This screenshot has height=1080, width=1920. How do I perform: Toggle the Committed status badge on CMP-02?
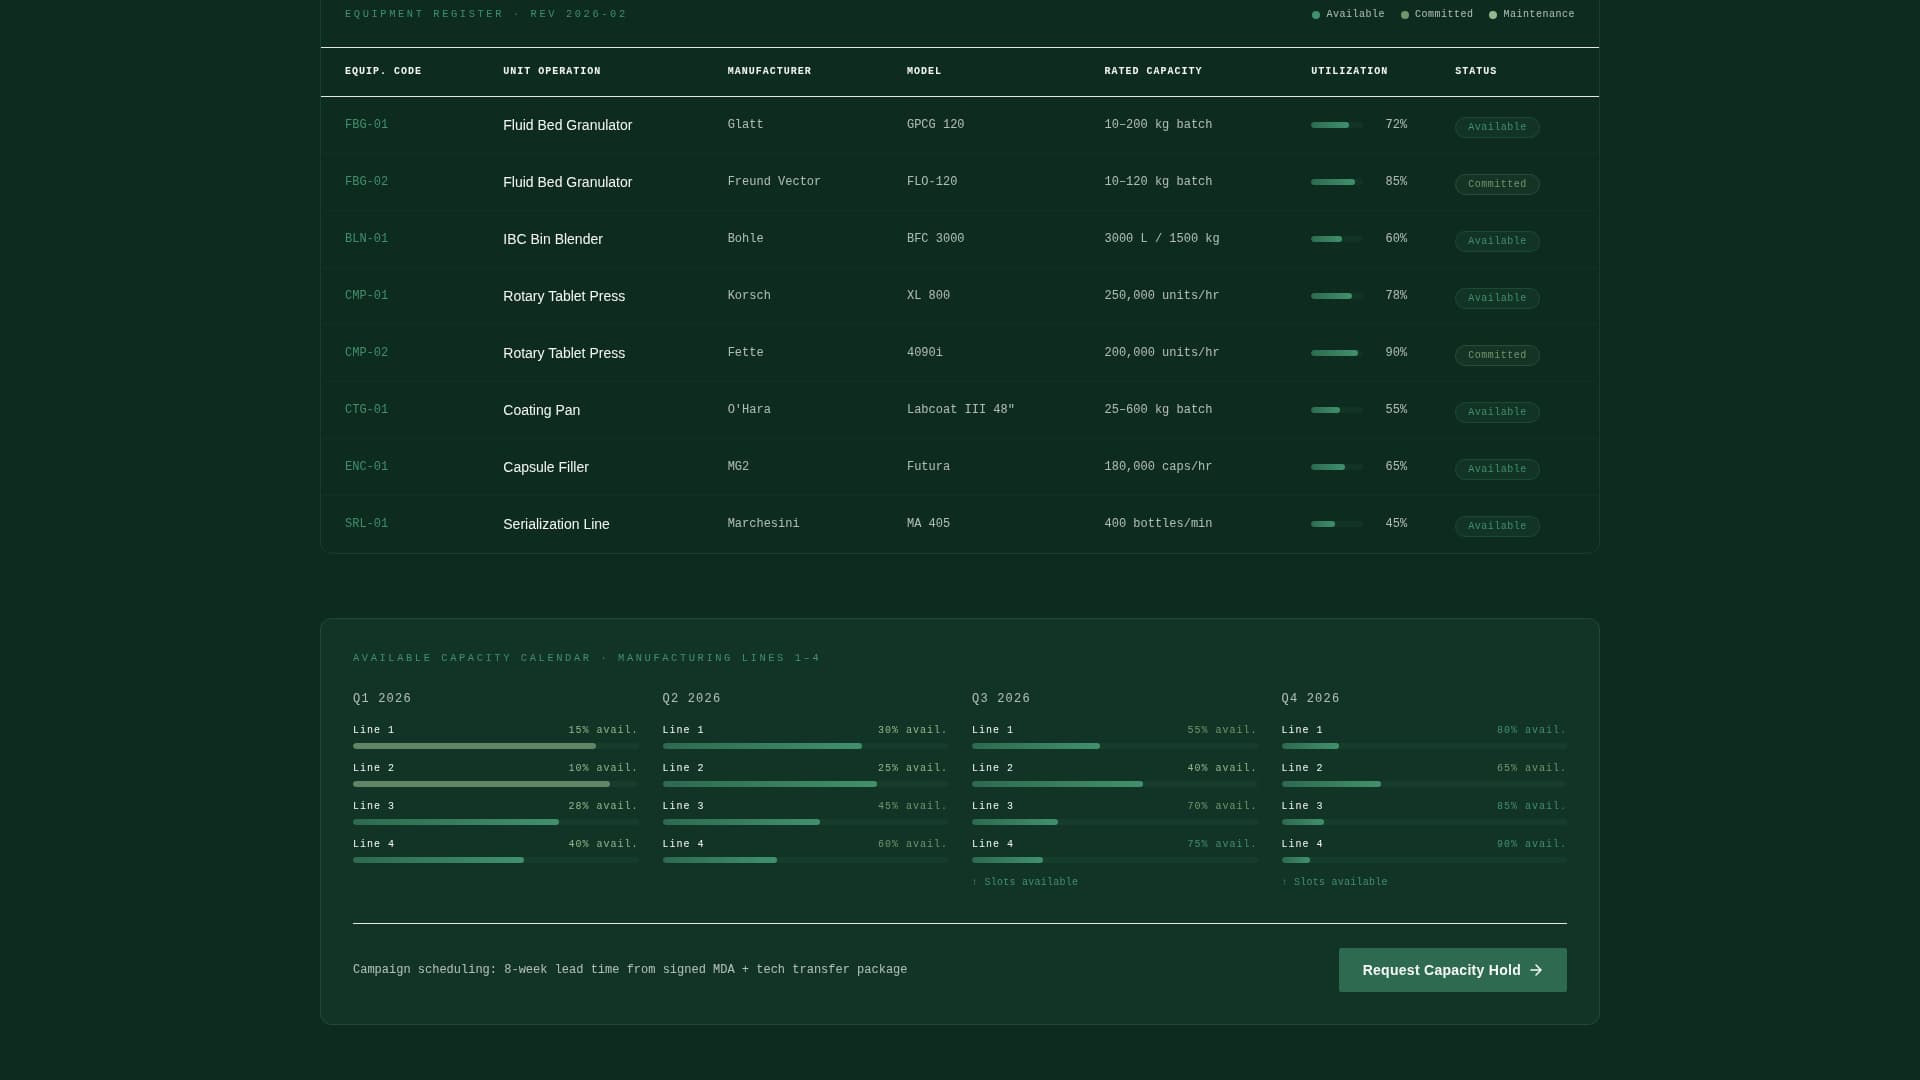(1496, 355)
